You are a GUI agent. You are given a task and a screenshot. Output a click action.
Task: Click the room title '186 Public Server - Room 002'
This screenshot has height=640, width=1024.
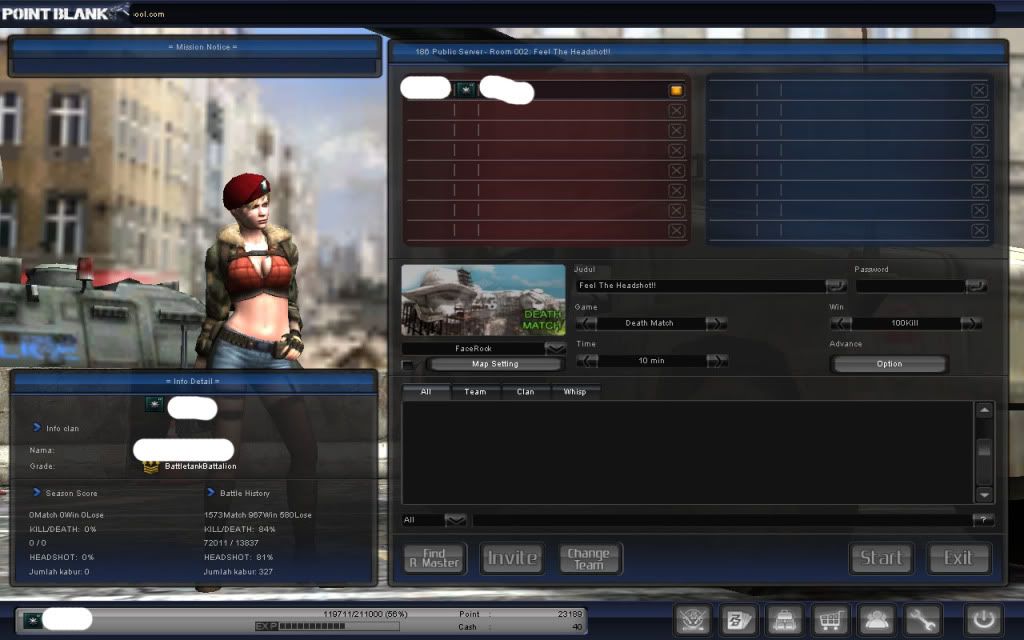(513, 52)
